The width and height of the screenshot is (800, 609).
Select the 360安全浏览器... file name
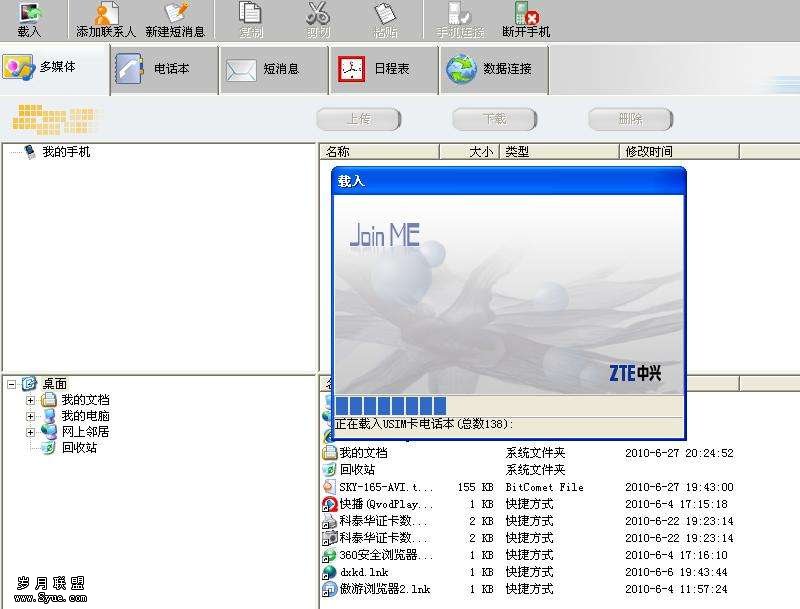click(x=386, y=555)
